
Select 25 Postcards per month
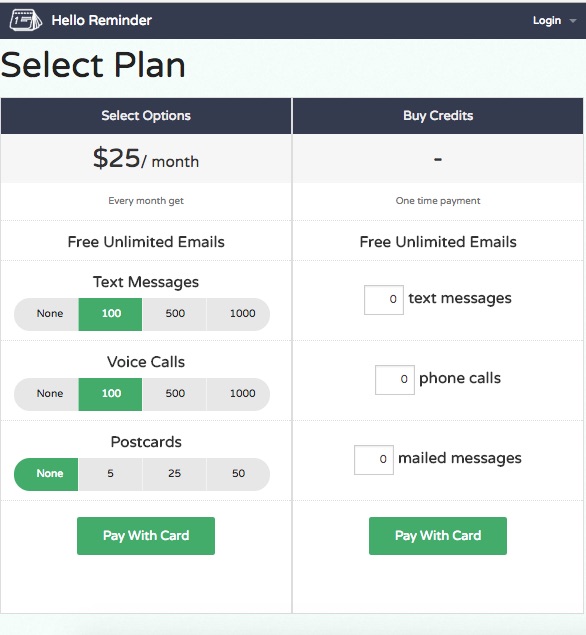point(175,474)
